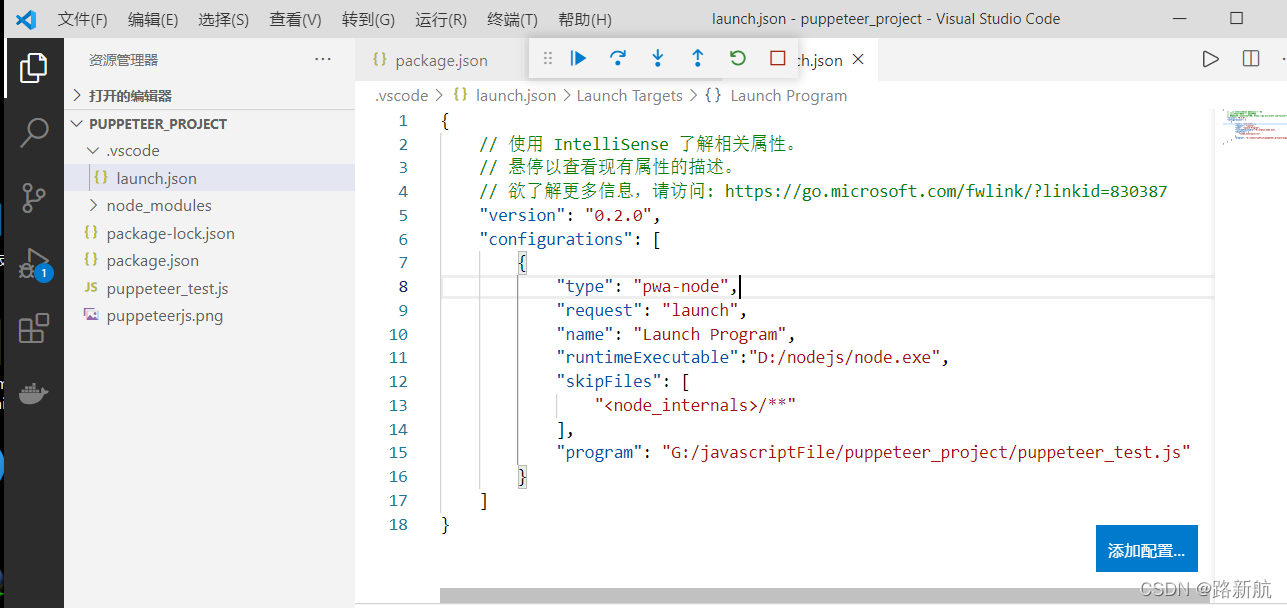Click the "pwa-node" type value
The image size is (1287, 608).
point(679,287)
